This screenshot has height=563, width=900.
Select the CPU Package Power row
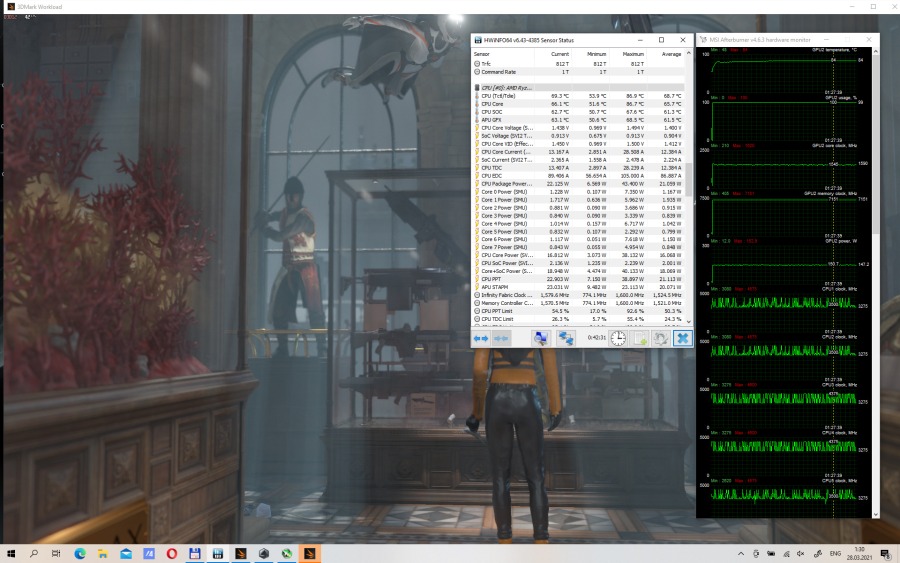[578, 184]
